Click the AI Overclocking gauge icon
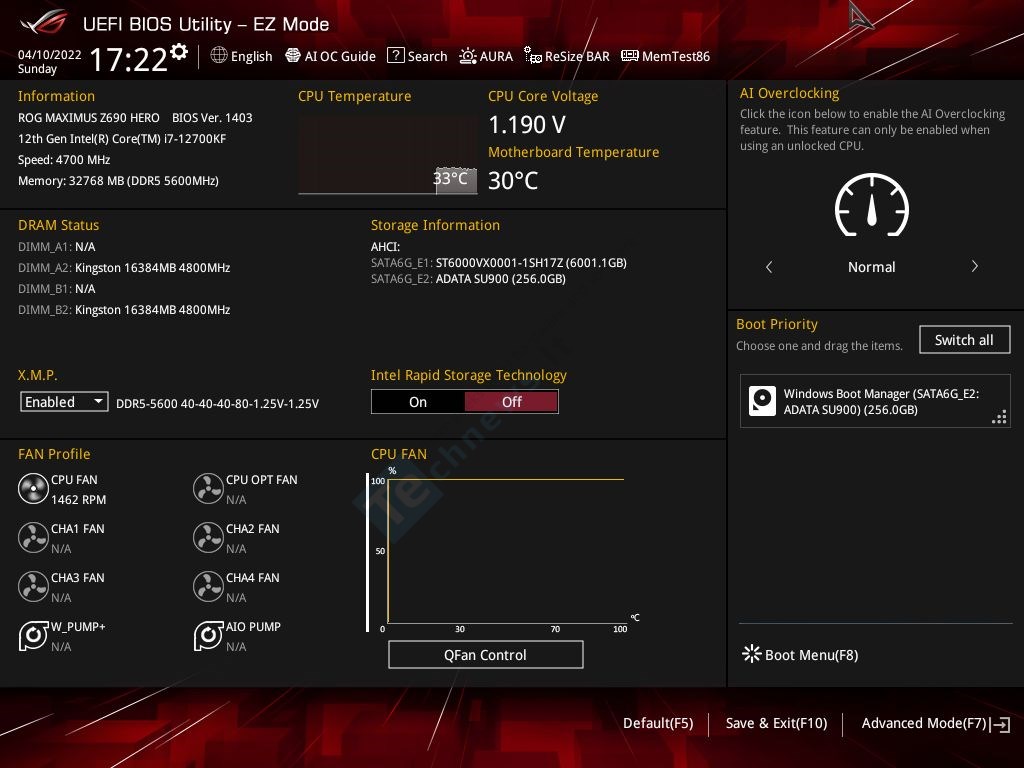Image resolution: width=1024 pixels, height=768 pixels. point(872,205)
